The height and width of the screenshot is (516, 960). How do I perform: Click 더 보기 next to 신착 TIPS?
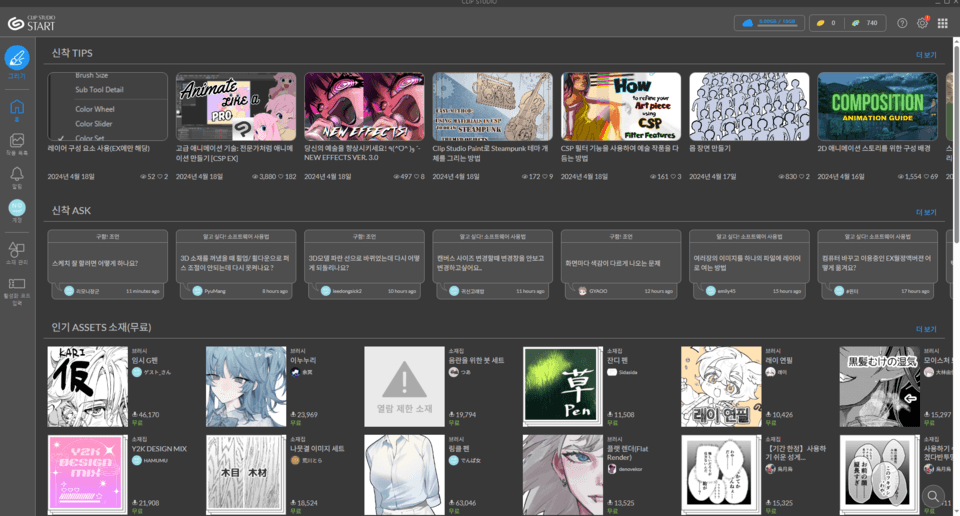pos(926,54)
